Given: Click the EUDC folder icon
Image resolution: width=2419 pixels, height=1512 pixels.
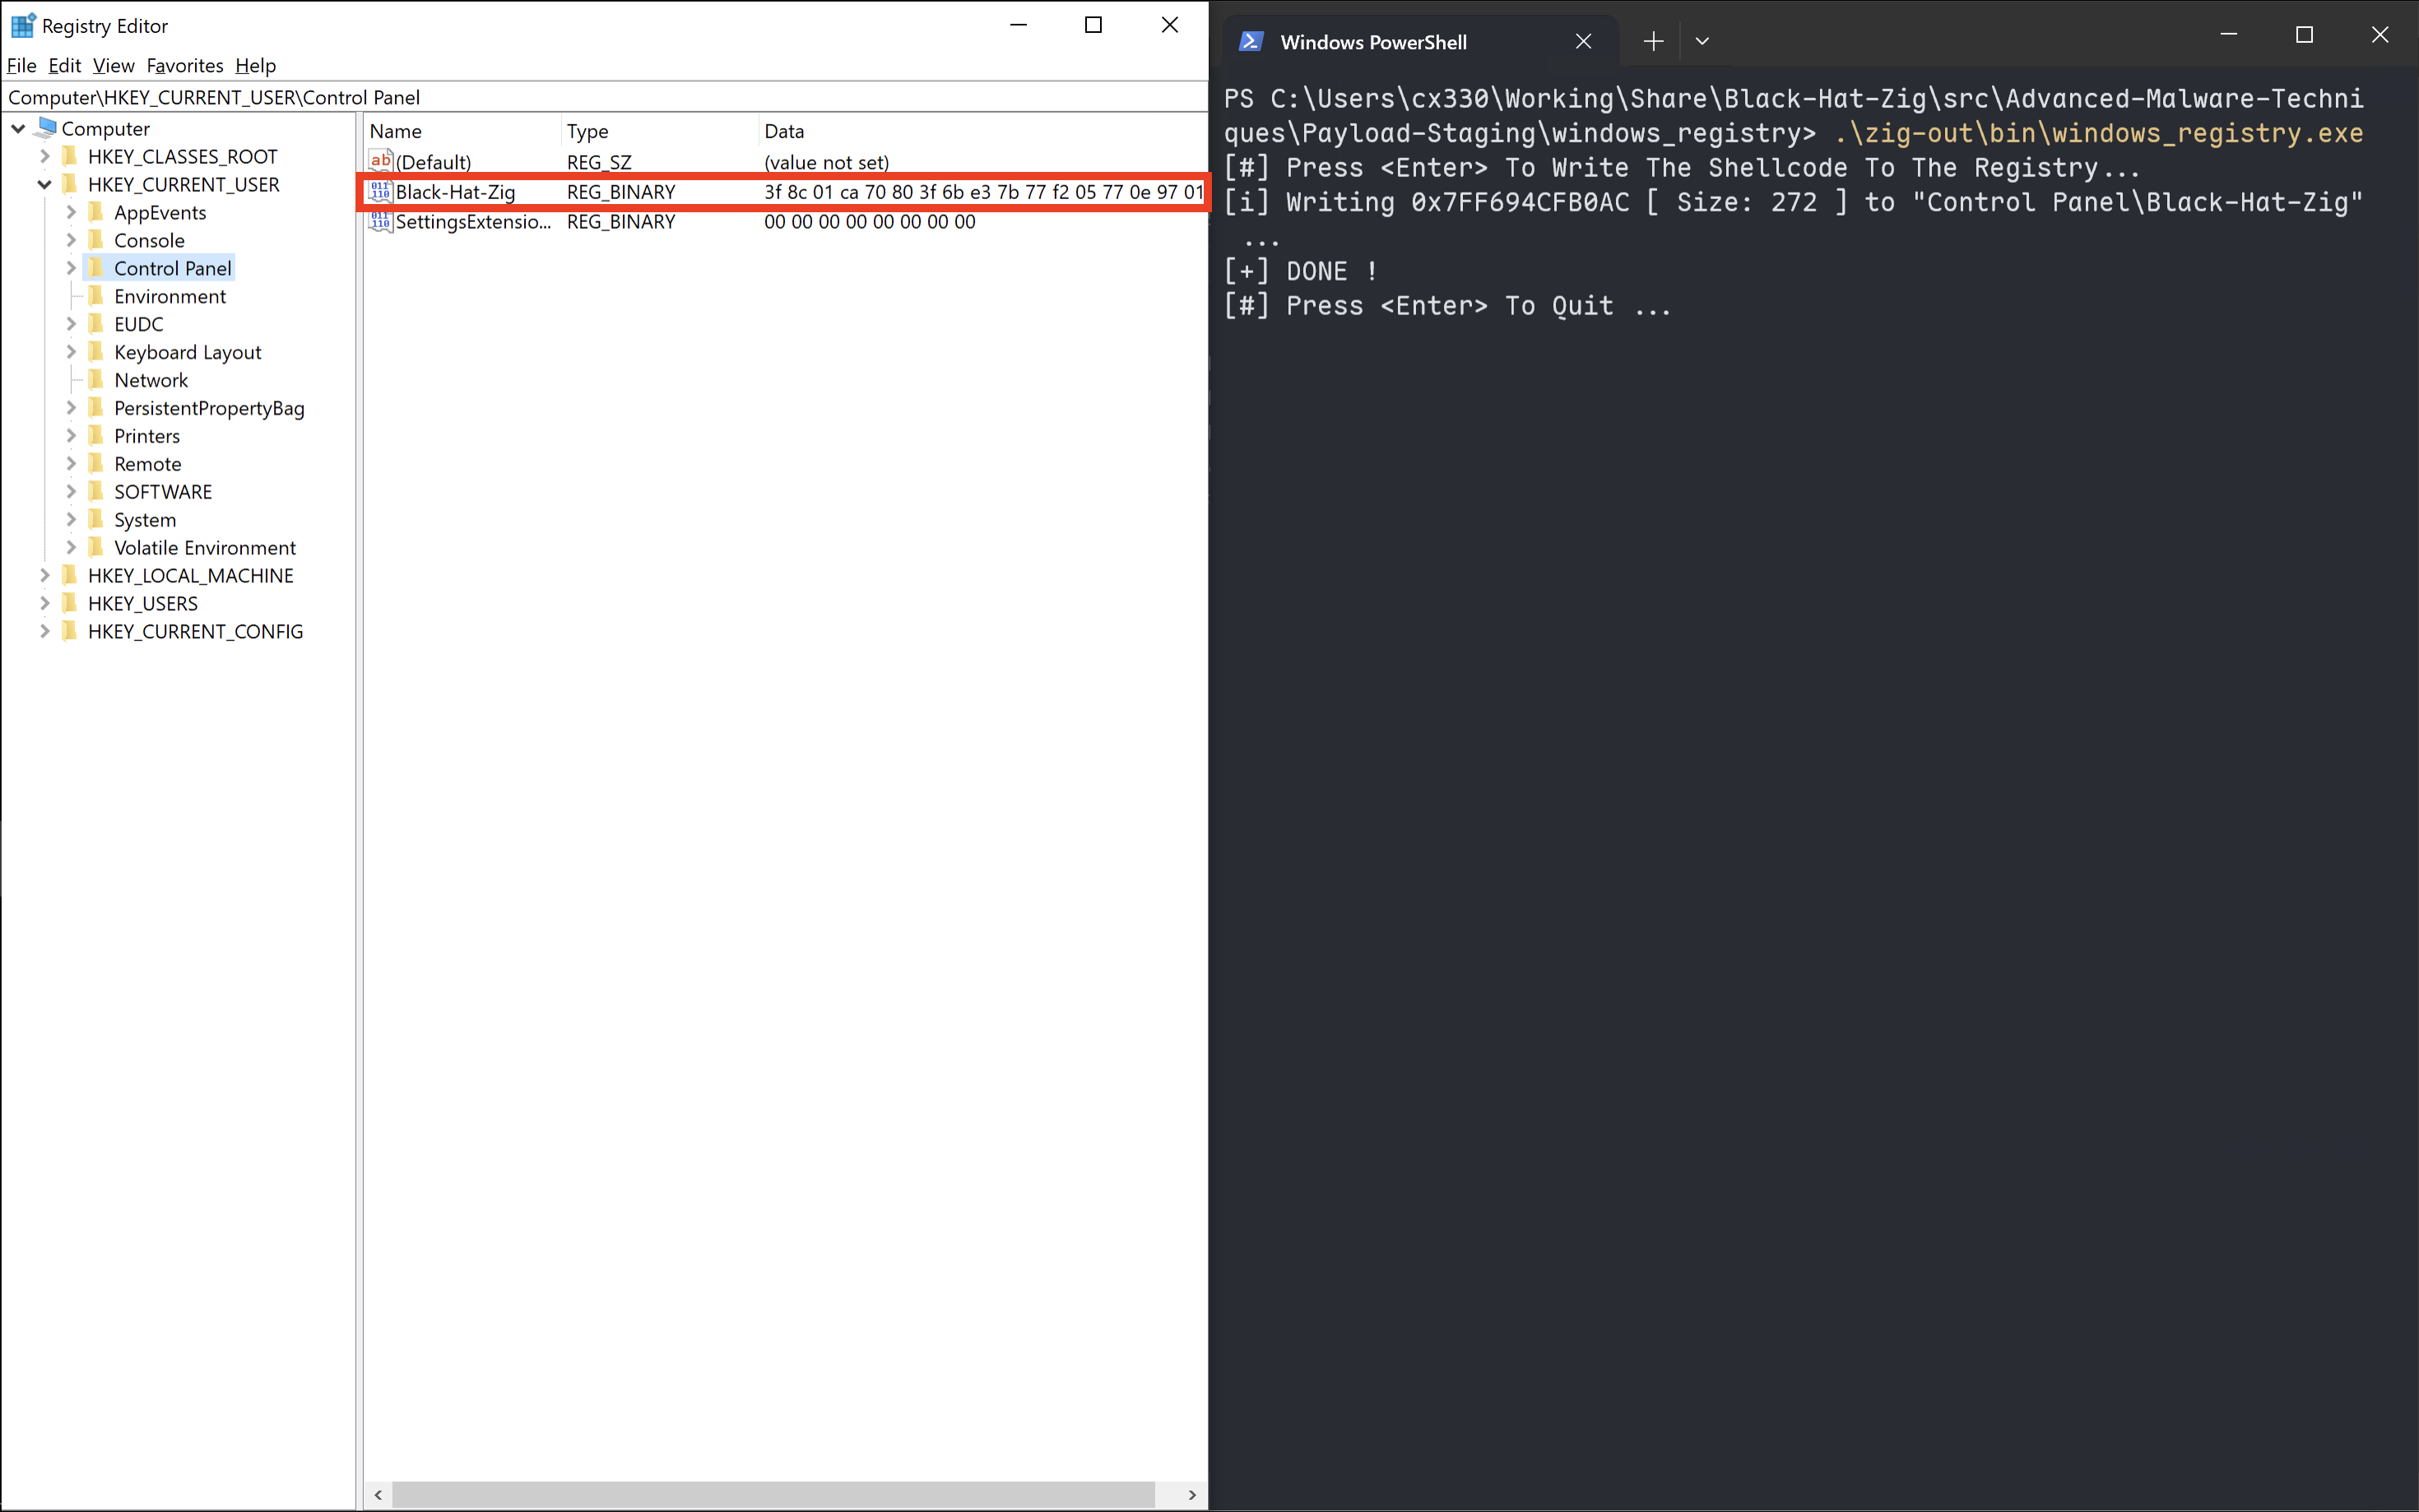Looking at the screenshot, I should pyautogui.click(x=96, y=324).
